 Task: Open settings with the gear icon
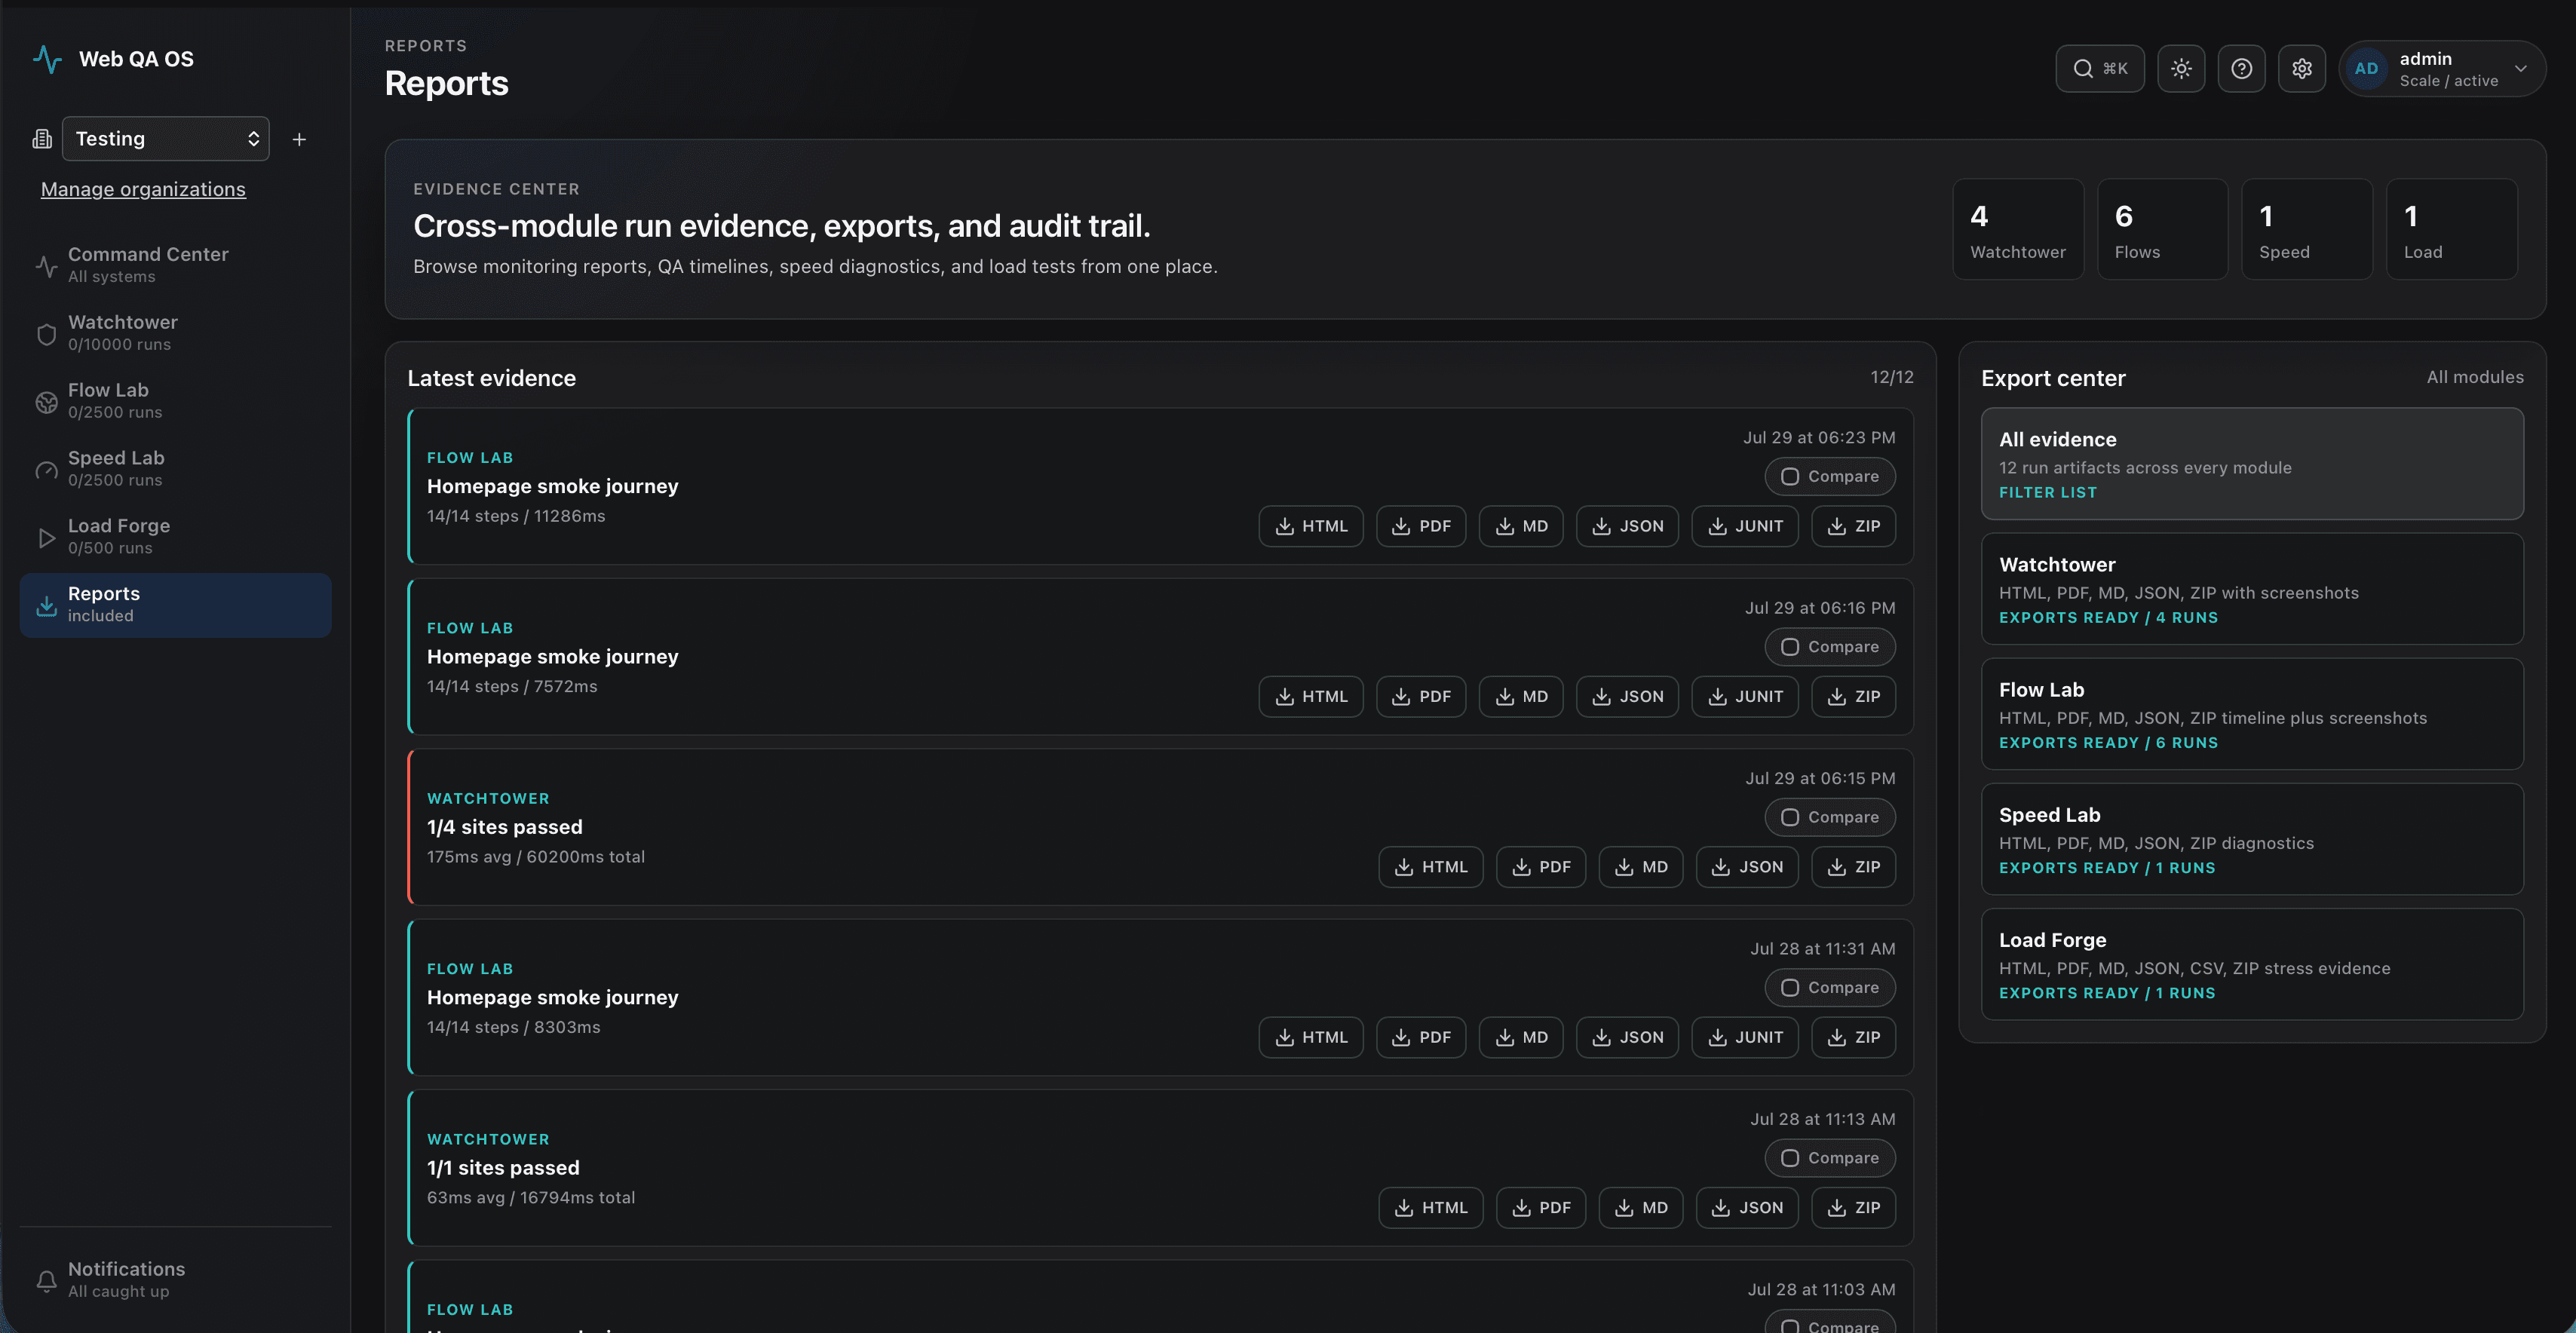pos(2302,68)
